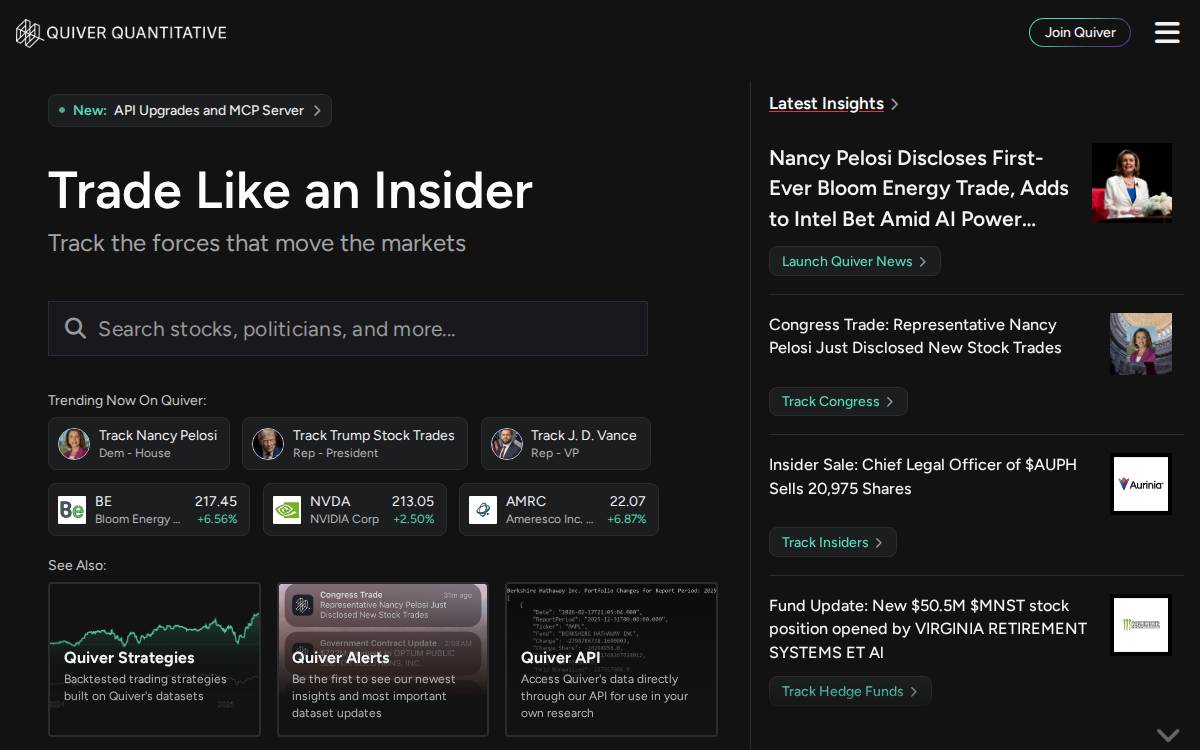Open the BE Bloom Energy ticker card
The height and width of the screenshot is (750, 1200).
pos(149,510)
